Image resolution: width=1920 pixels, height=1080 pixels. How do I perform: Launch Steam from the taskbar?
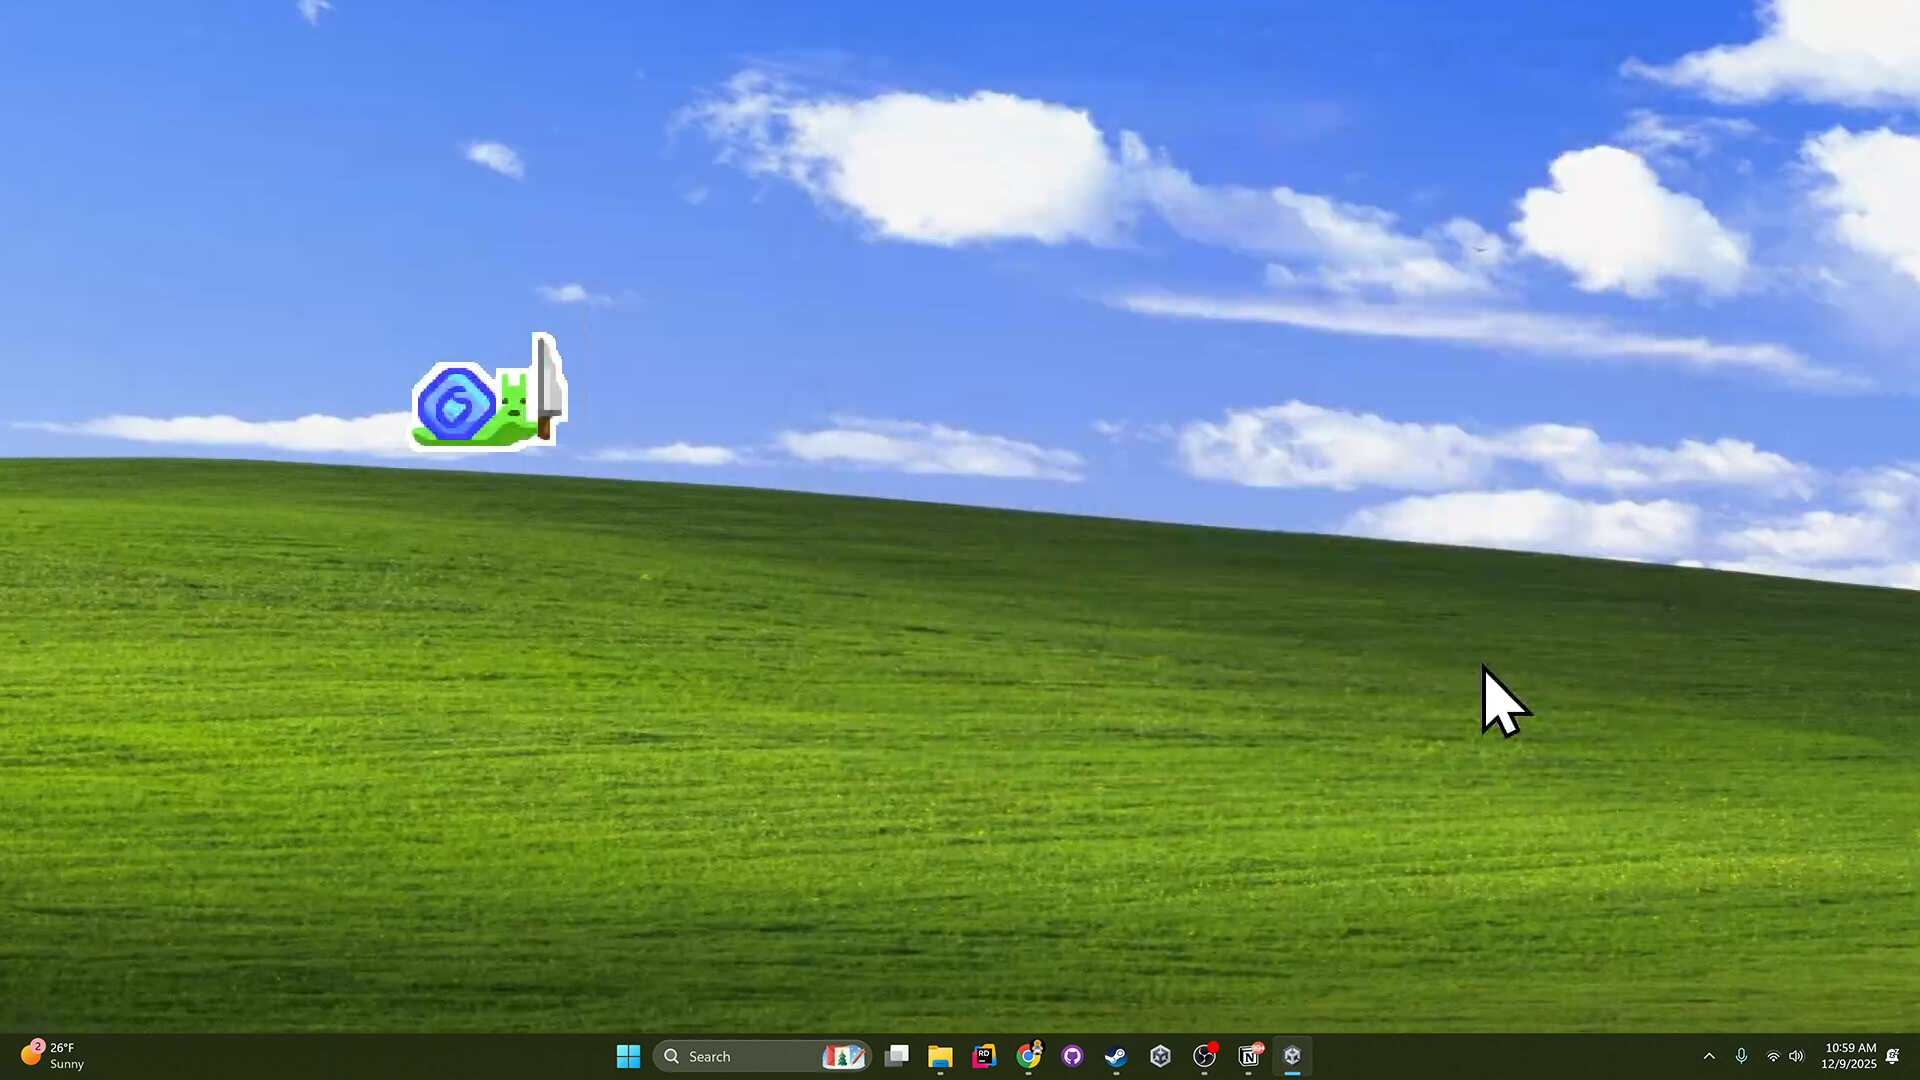[1116, 1056]
